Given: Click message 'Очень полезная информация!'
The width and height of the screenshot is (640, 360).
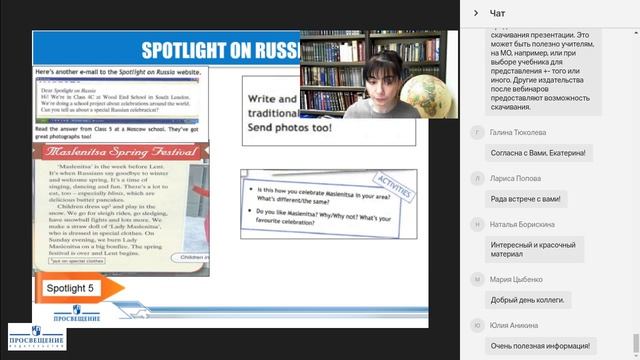Looking at the screenshot, I should [540, 346].
